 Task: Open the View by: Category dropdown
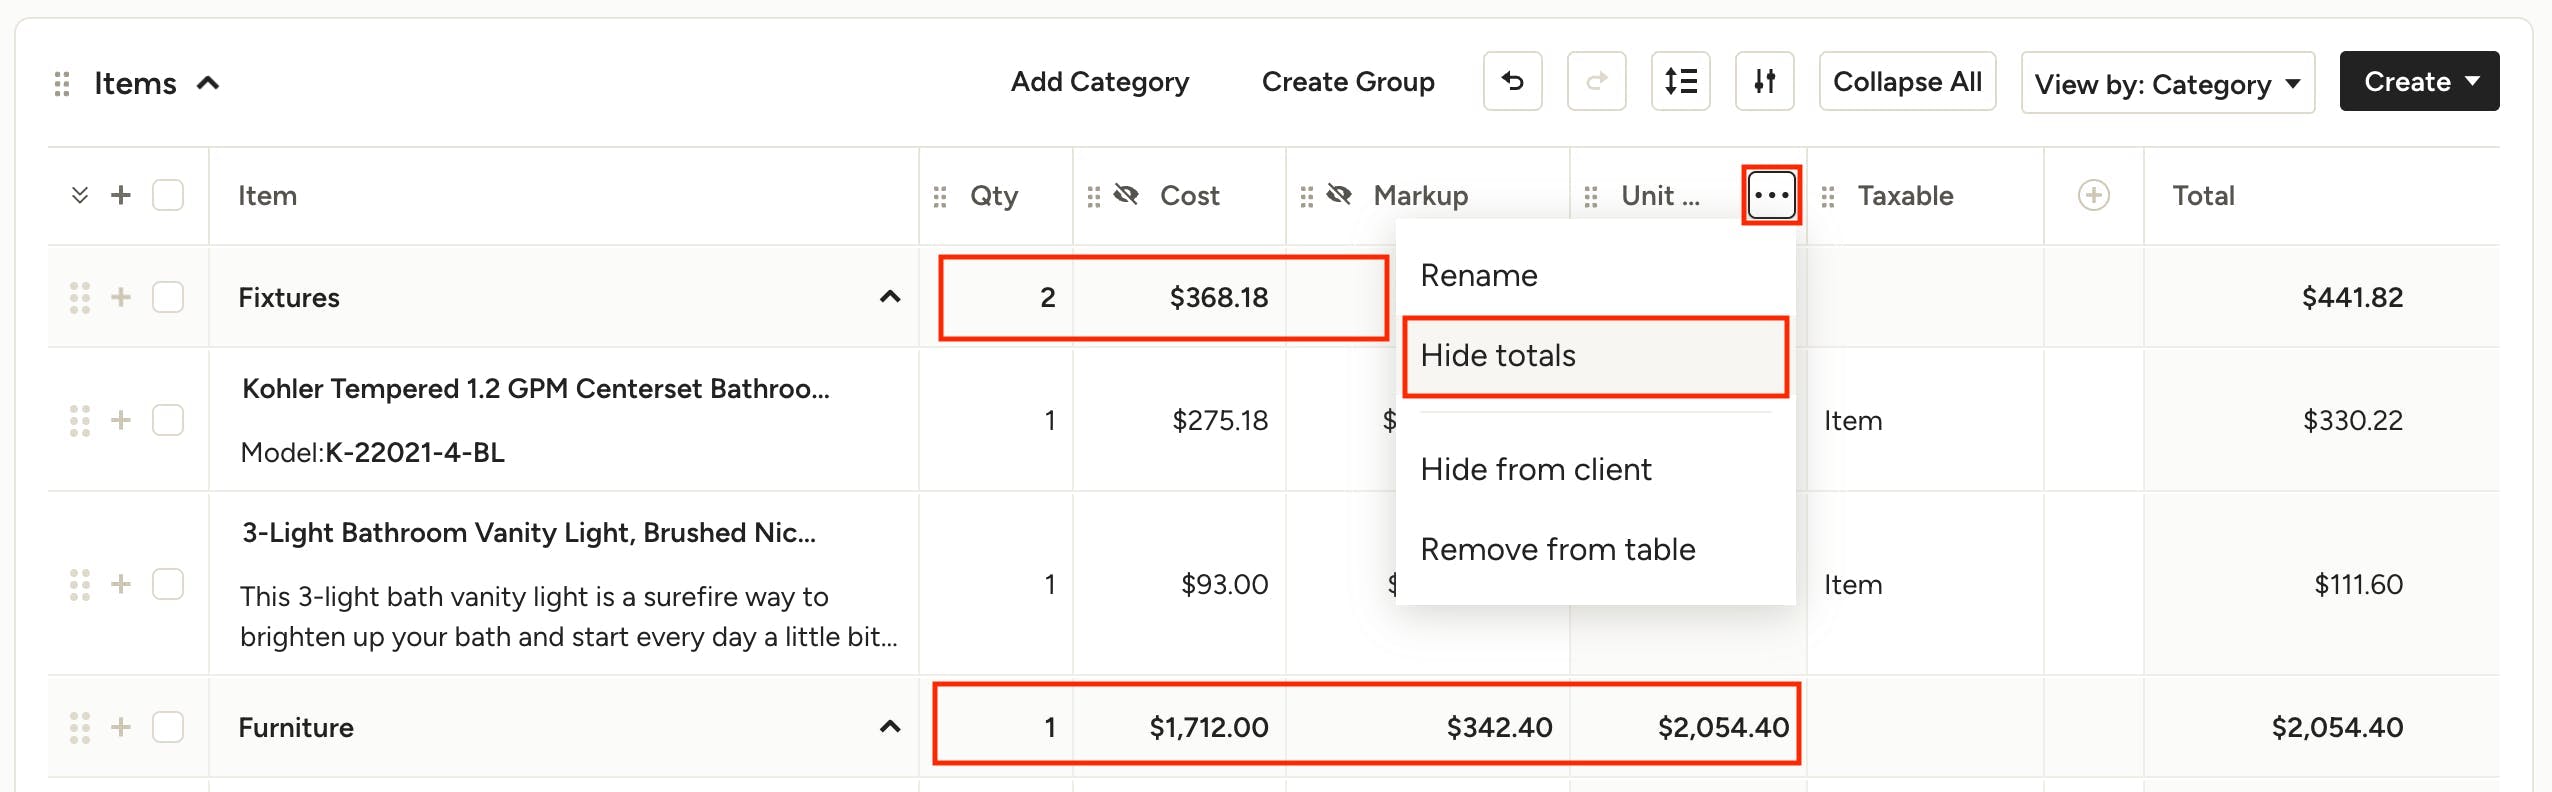[x=2167, y=83]
